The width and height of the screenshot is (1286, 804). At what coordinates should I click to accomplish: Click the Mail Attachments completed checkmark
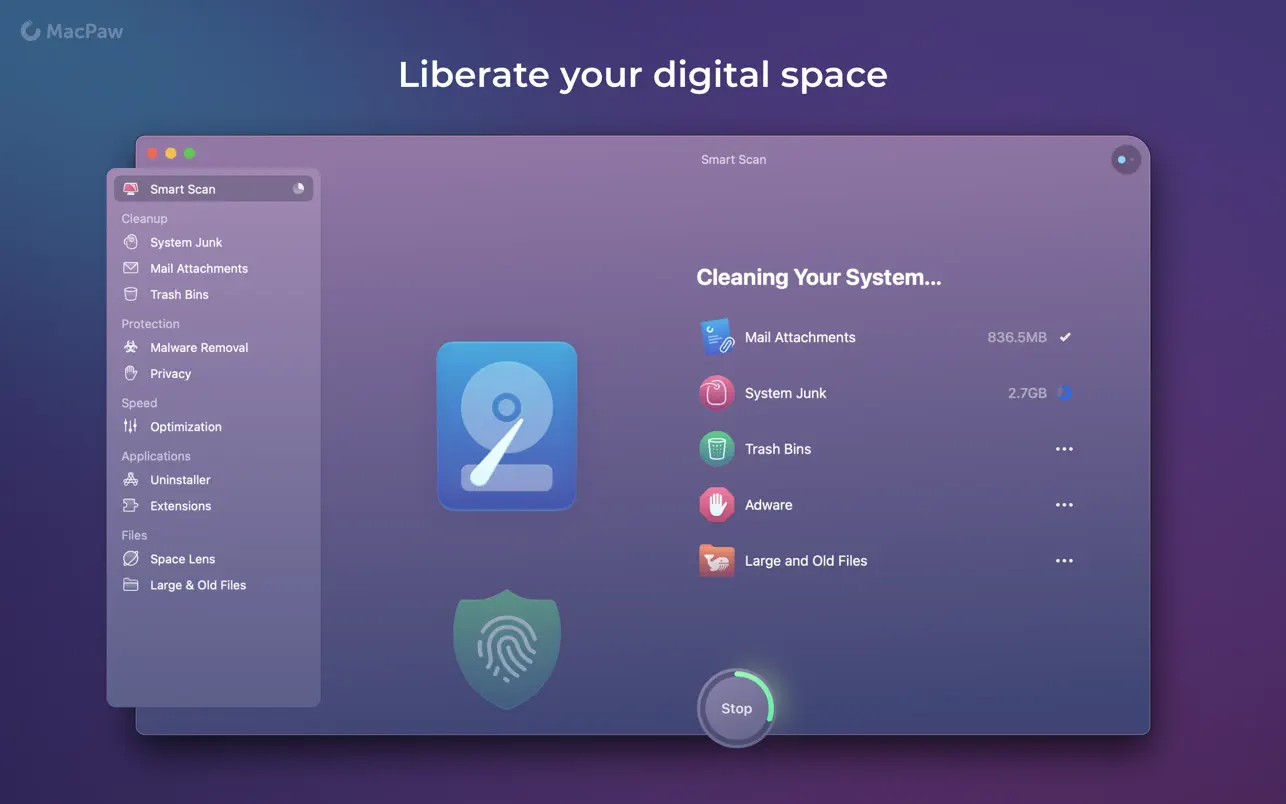1065,337
